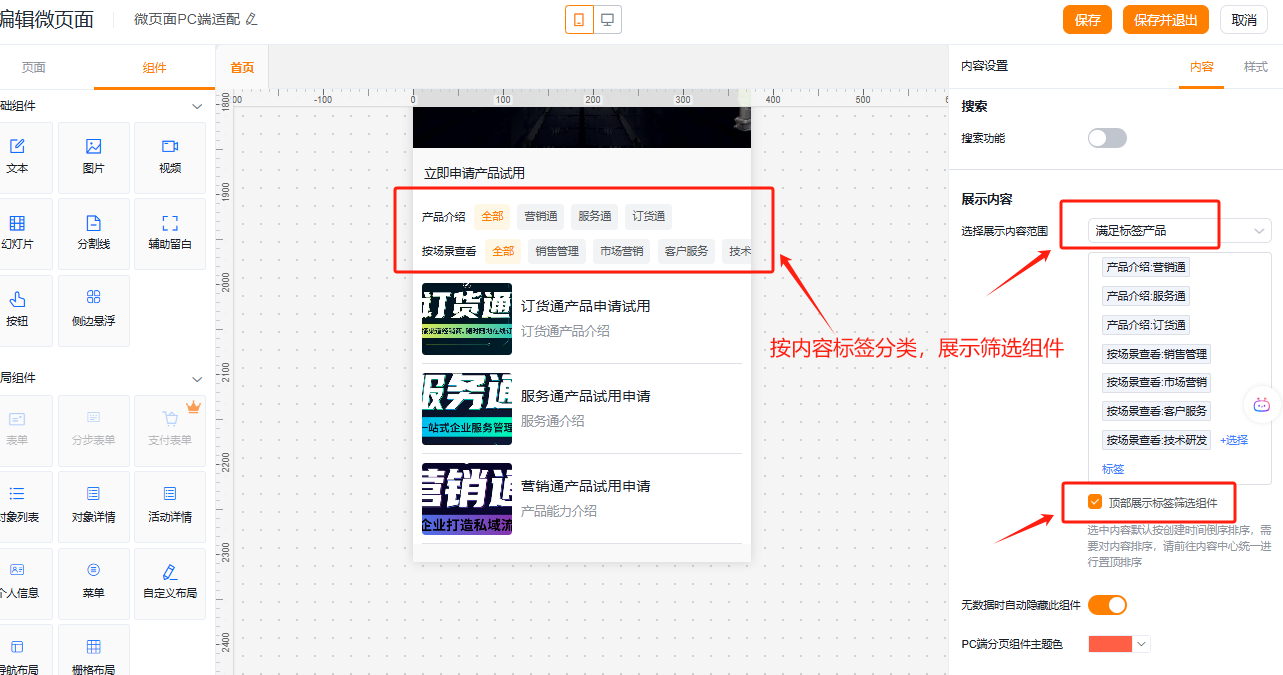Click the 保存 button
The image size is (1283, 675).
[x=1087, y=20]
